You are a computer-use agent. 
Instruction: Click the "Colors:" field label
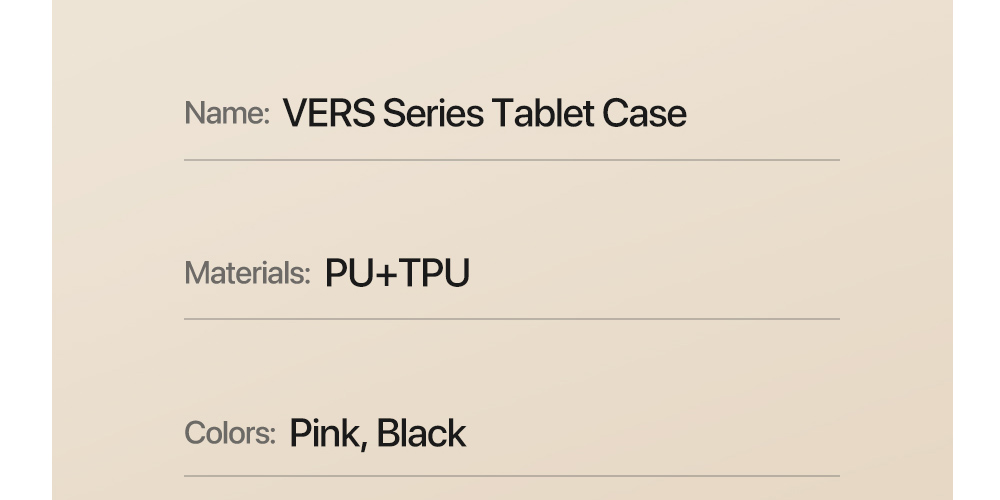[x=230, y=433]
